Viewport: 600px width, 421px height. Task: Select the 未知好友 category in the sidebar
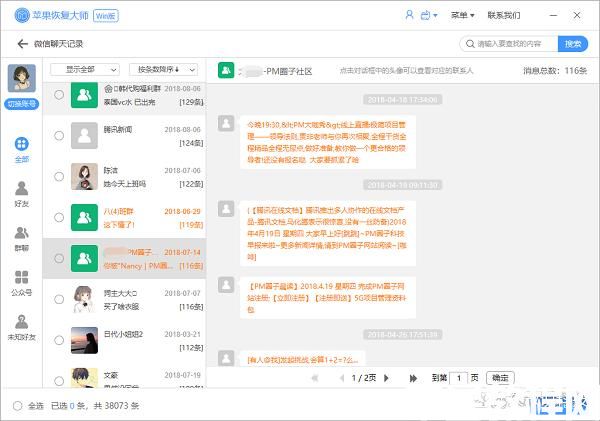point(22,328)
